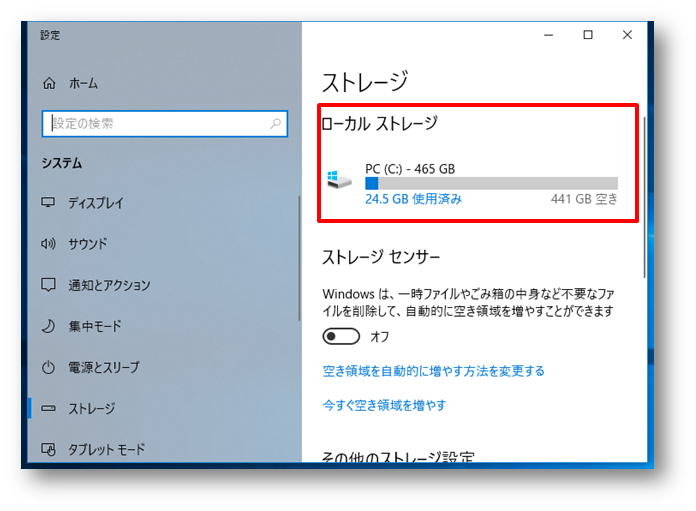
Task: Open サウンド settings
Action: (x=87, y=244)
